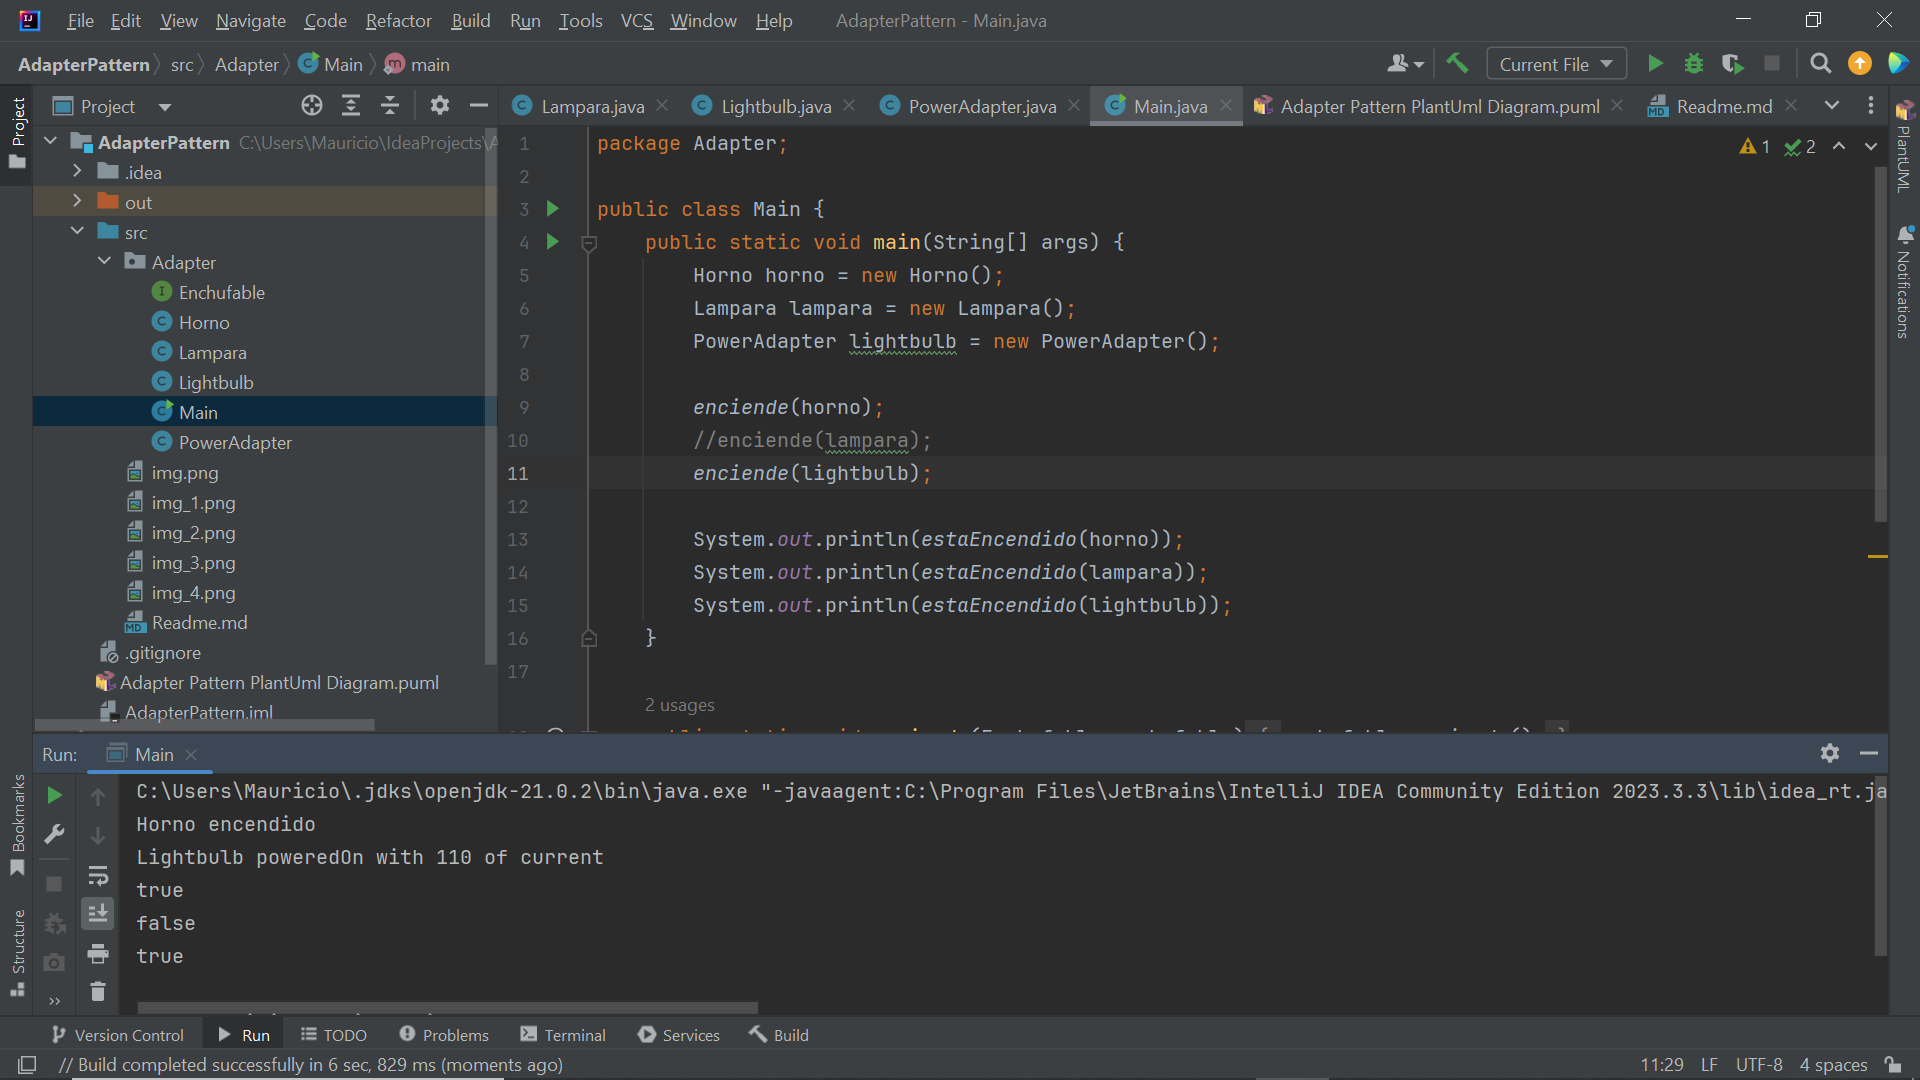The height and width of the screenshot is (1080, 1920).
Task: Open the Notifications side panel
Action: tap(1904, 283)
